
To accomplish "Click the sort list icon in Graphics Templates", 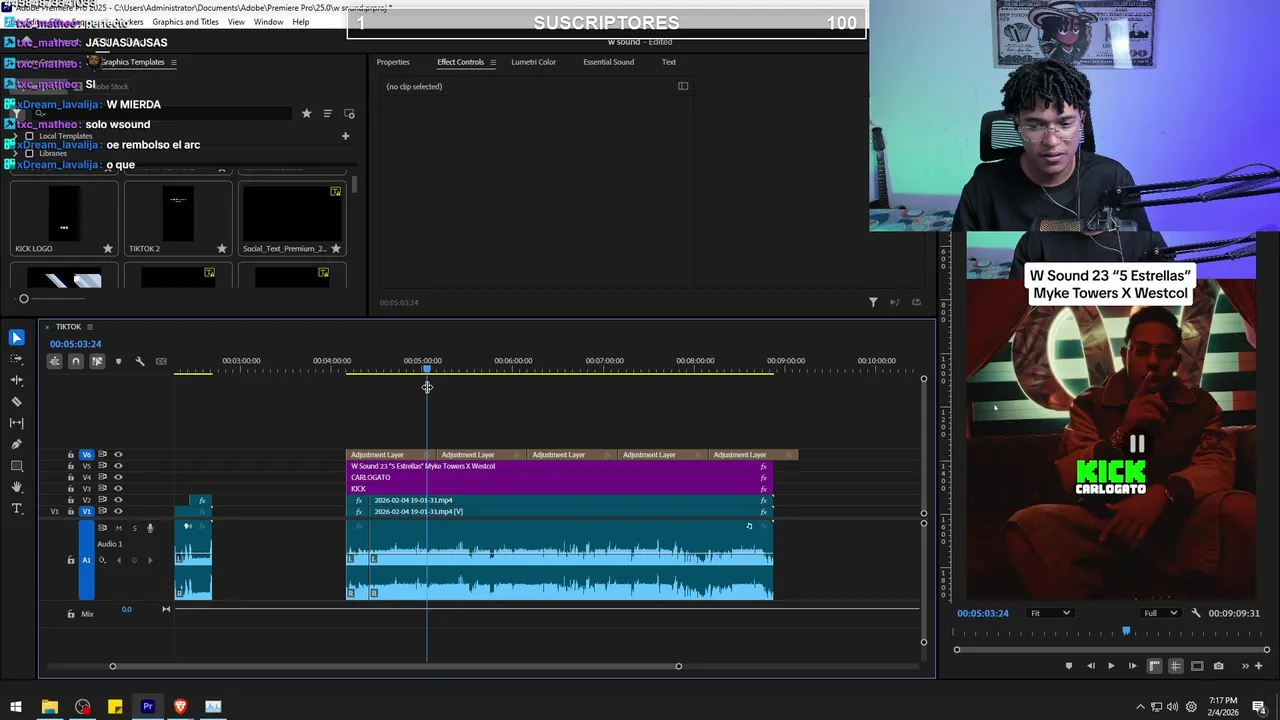I will point(327,113).
